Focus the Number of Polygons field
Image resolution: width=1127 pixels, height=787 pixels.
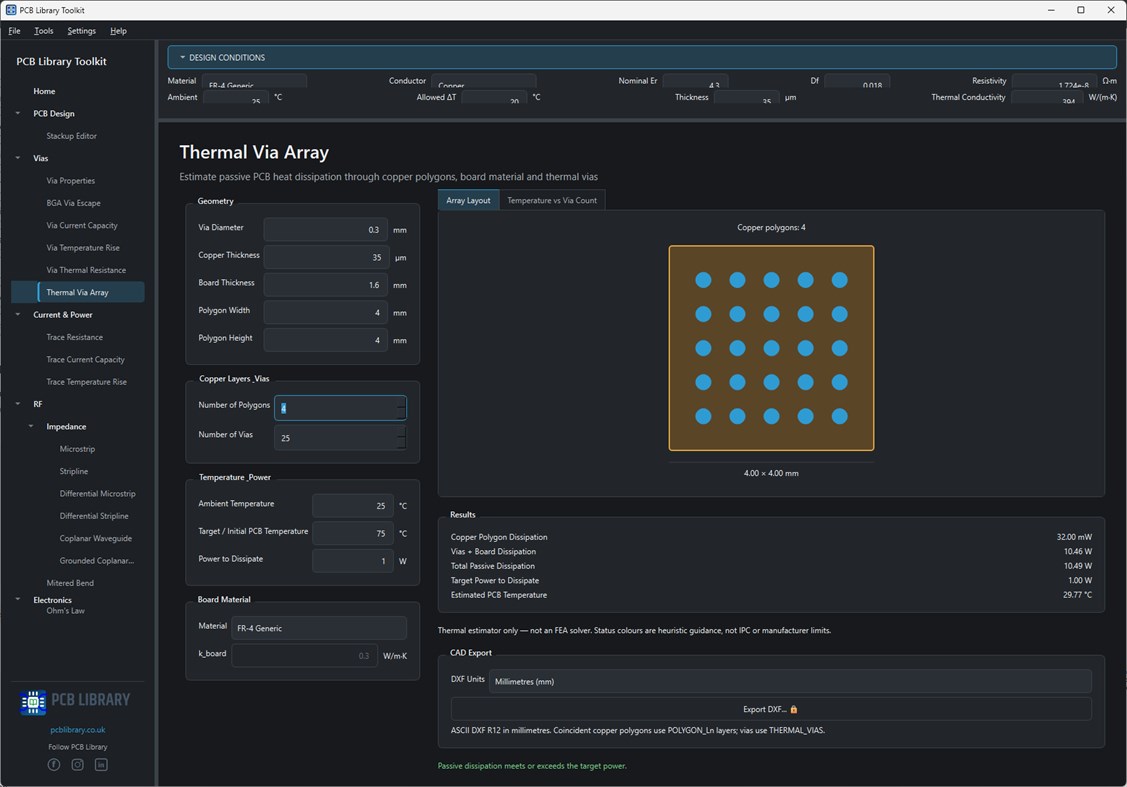click(x=340, y=408)
